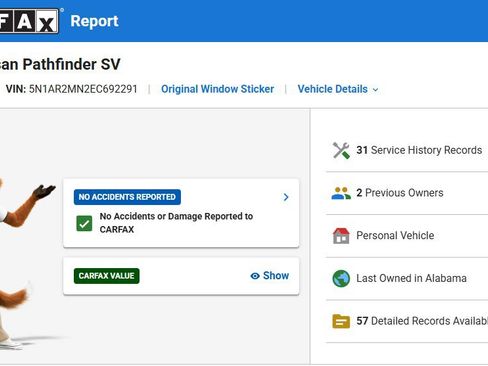Click the globe icon beside Last Owned
The image size is (488, 366).
(341, 278)
